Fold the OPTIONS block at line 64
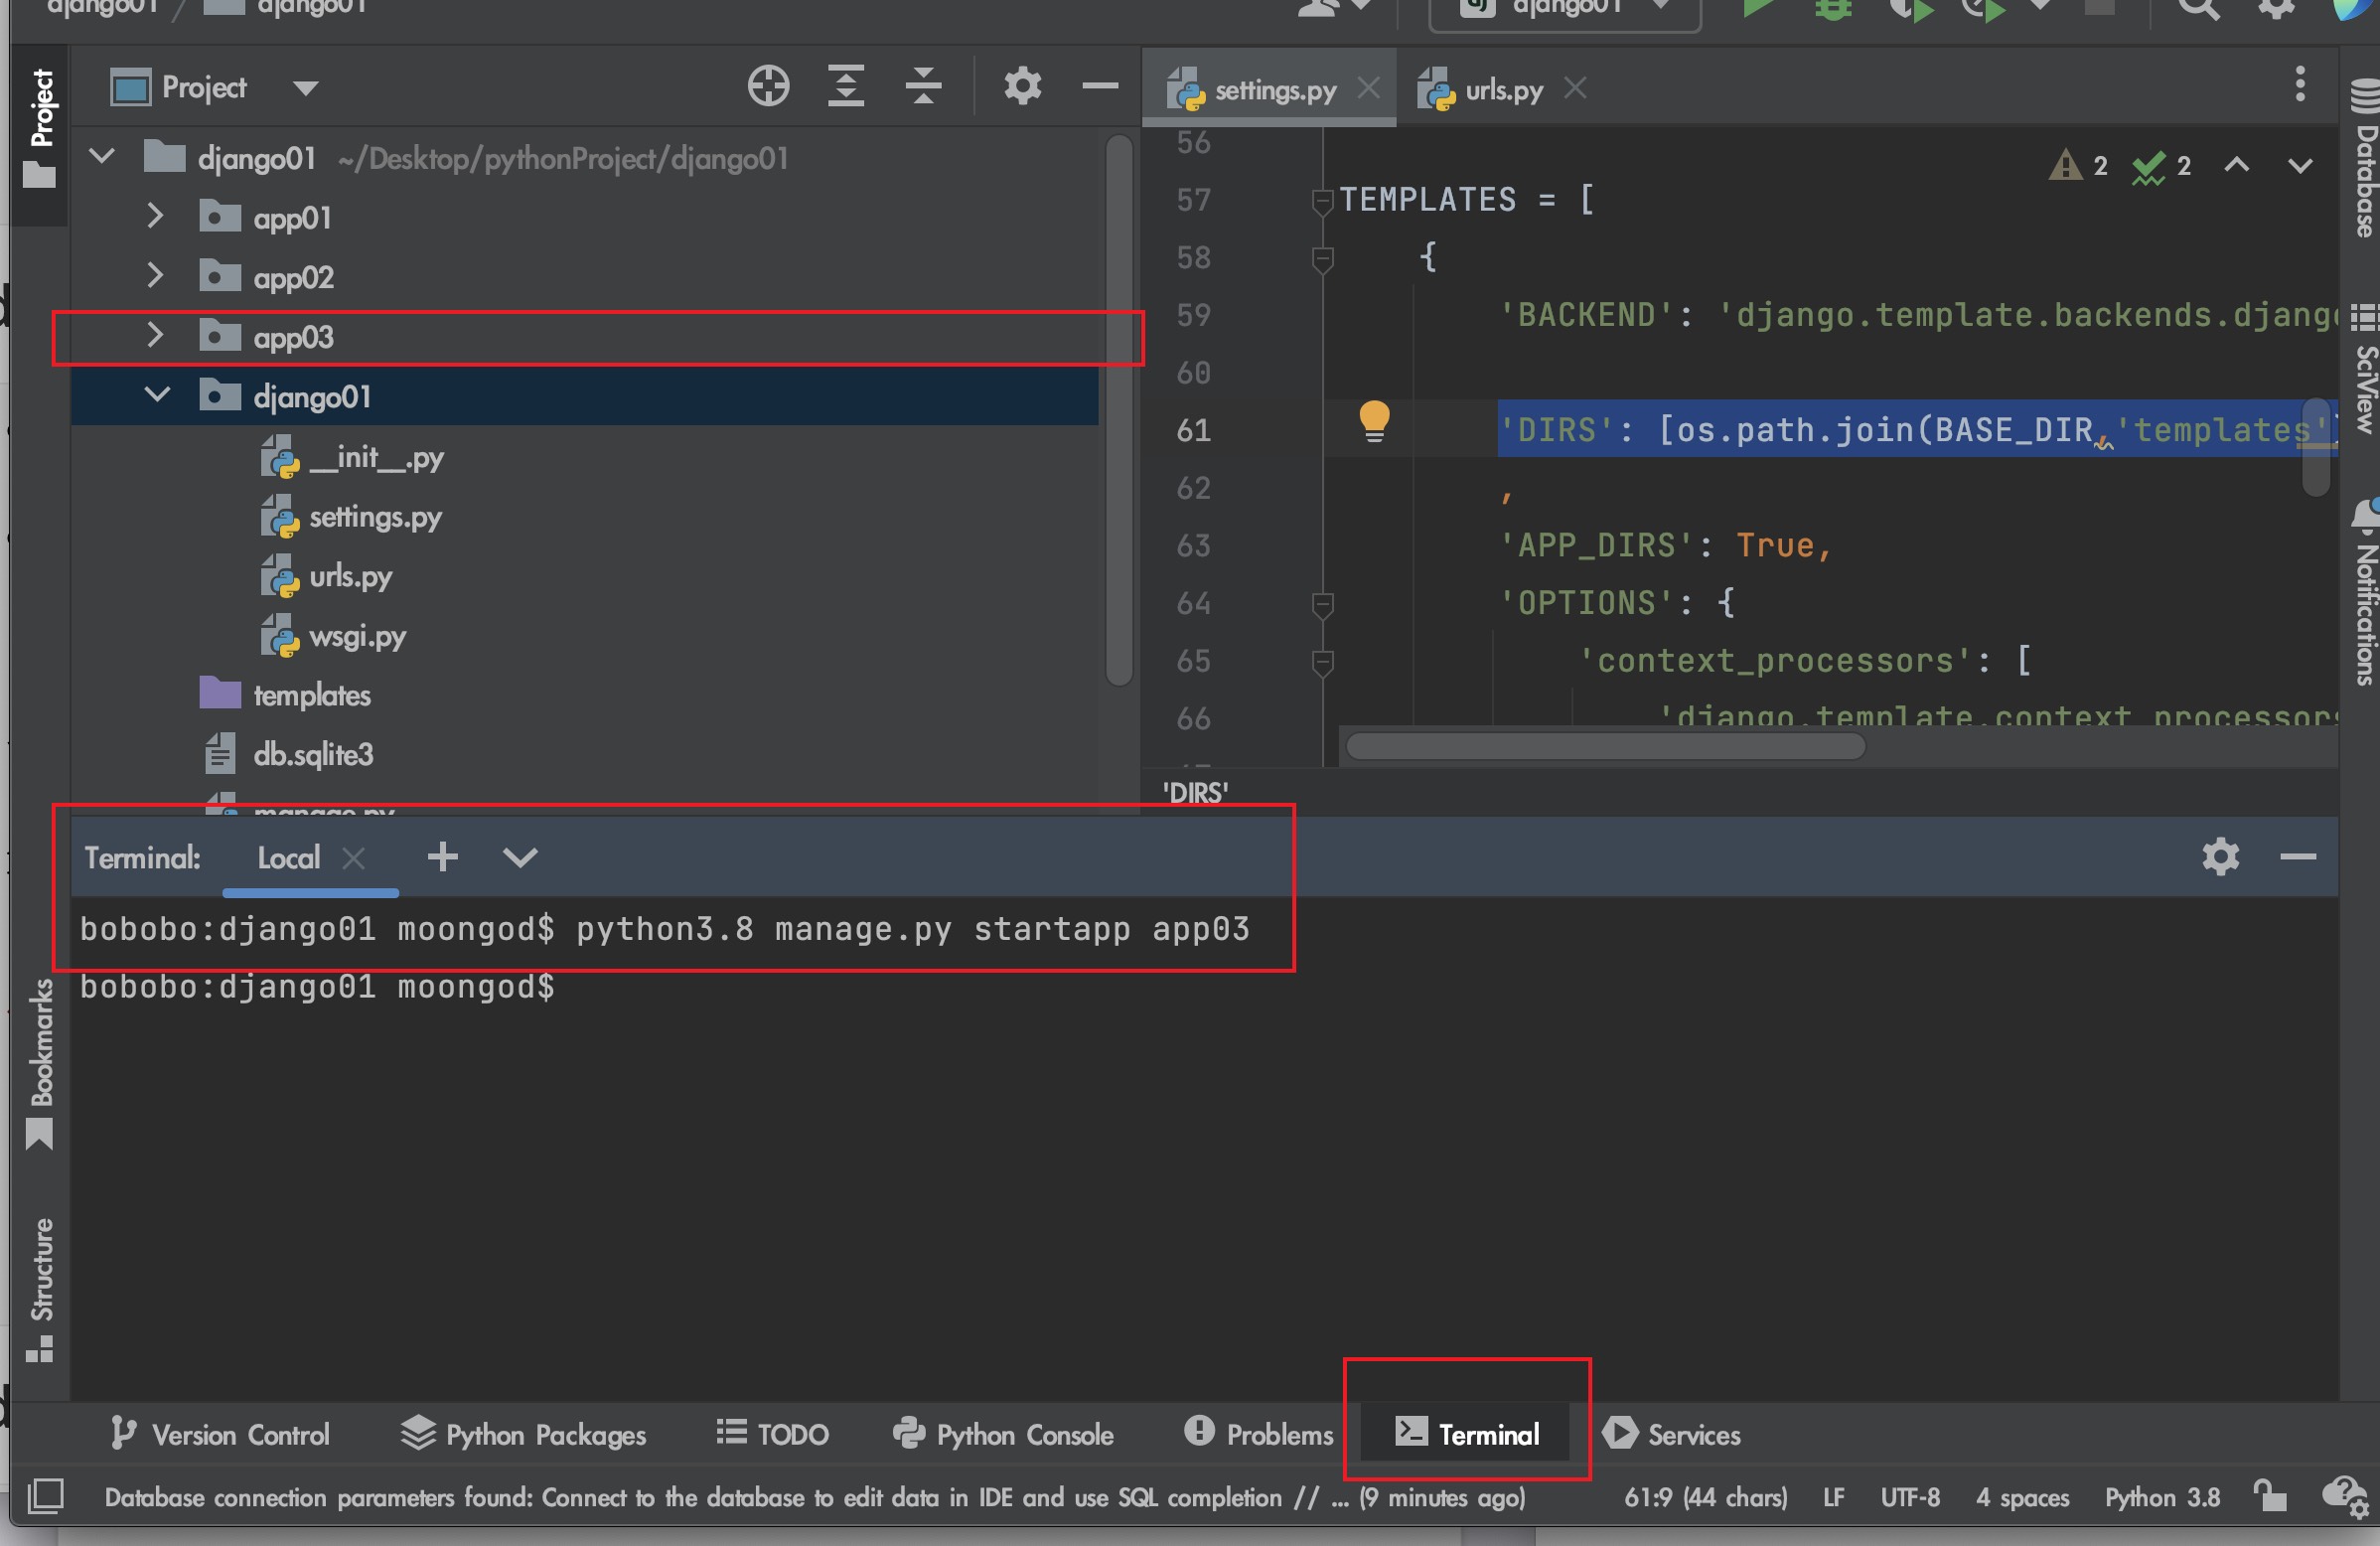Image resolution: width=2380 pixels, height=1546 pixels. pyautogui.click(x=1322, y=605)
